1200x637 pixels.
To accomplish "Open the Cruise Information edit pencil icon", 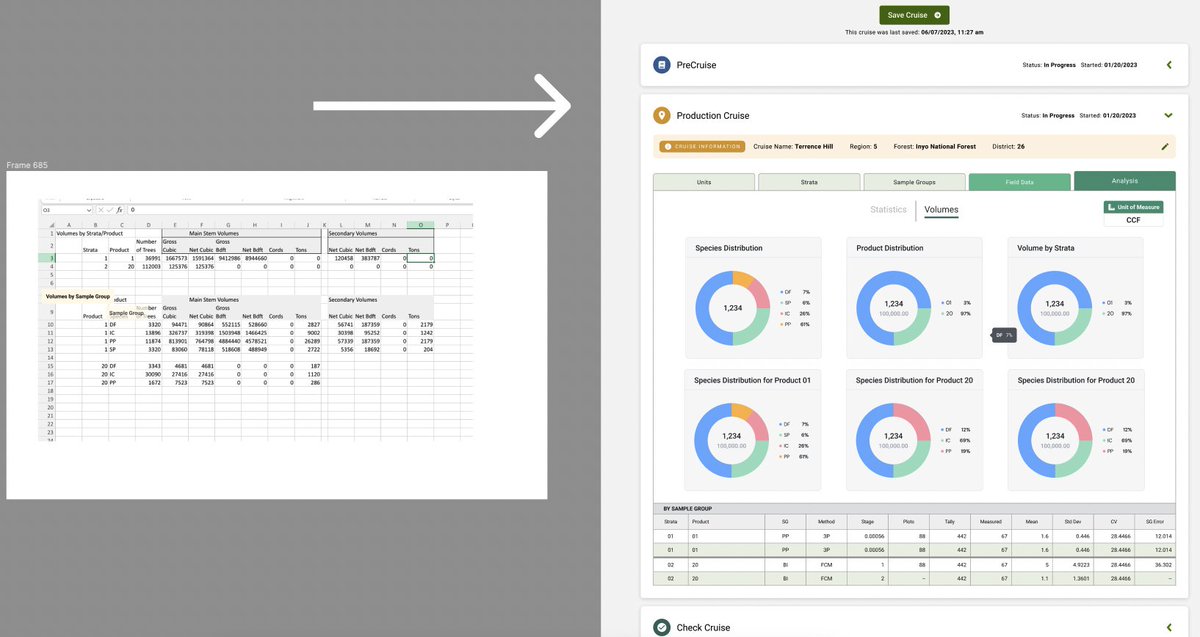I will (x=1166, y=146).
